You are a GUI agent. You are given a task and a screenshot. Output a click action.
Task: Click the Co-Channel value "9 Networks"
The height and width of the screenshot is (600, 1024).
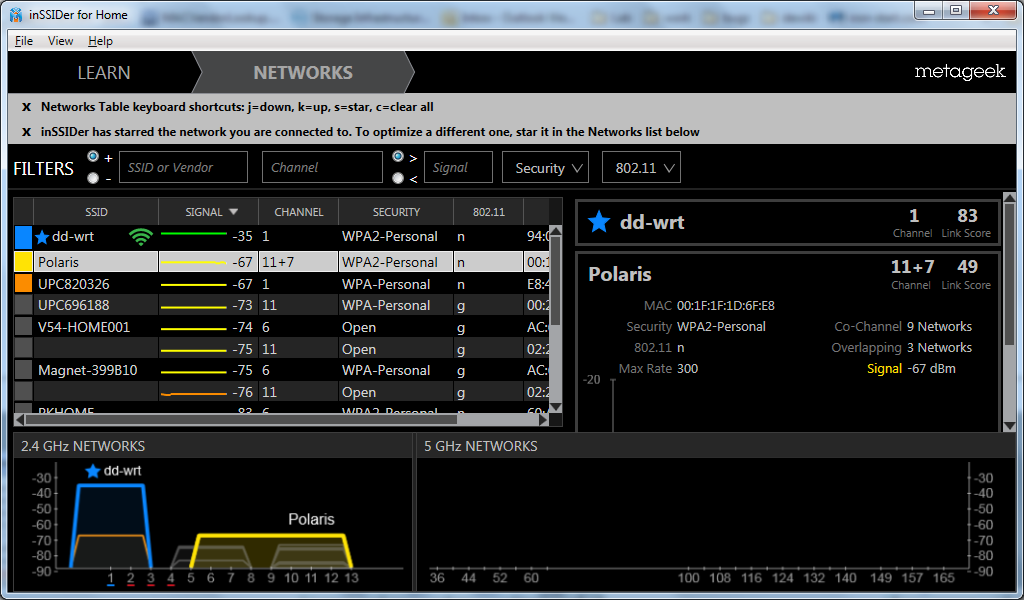[939, 326]
